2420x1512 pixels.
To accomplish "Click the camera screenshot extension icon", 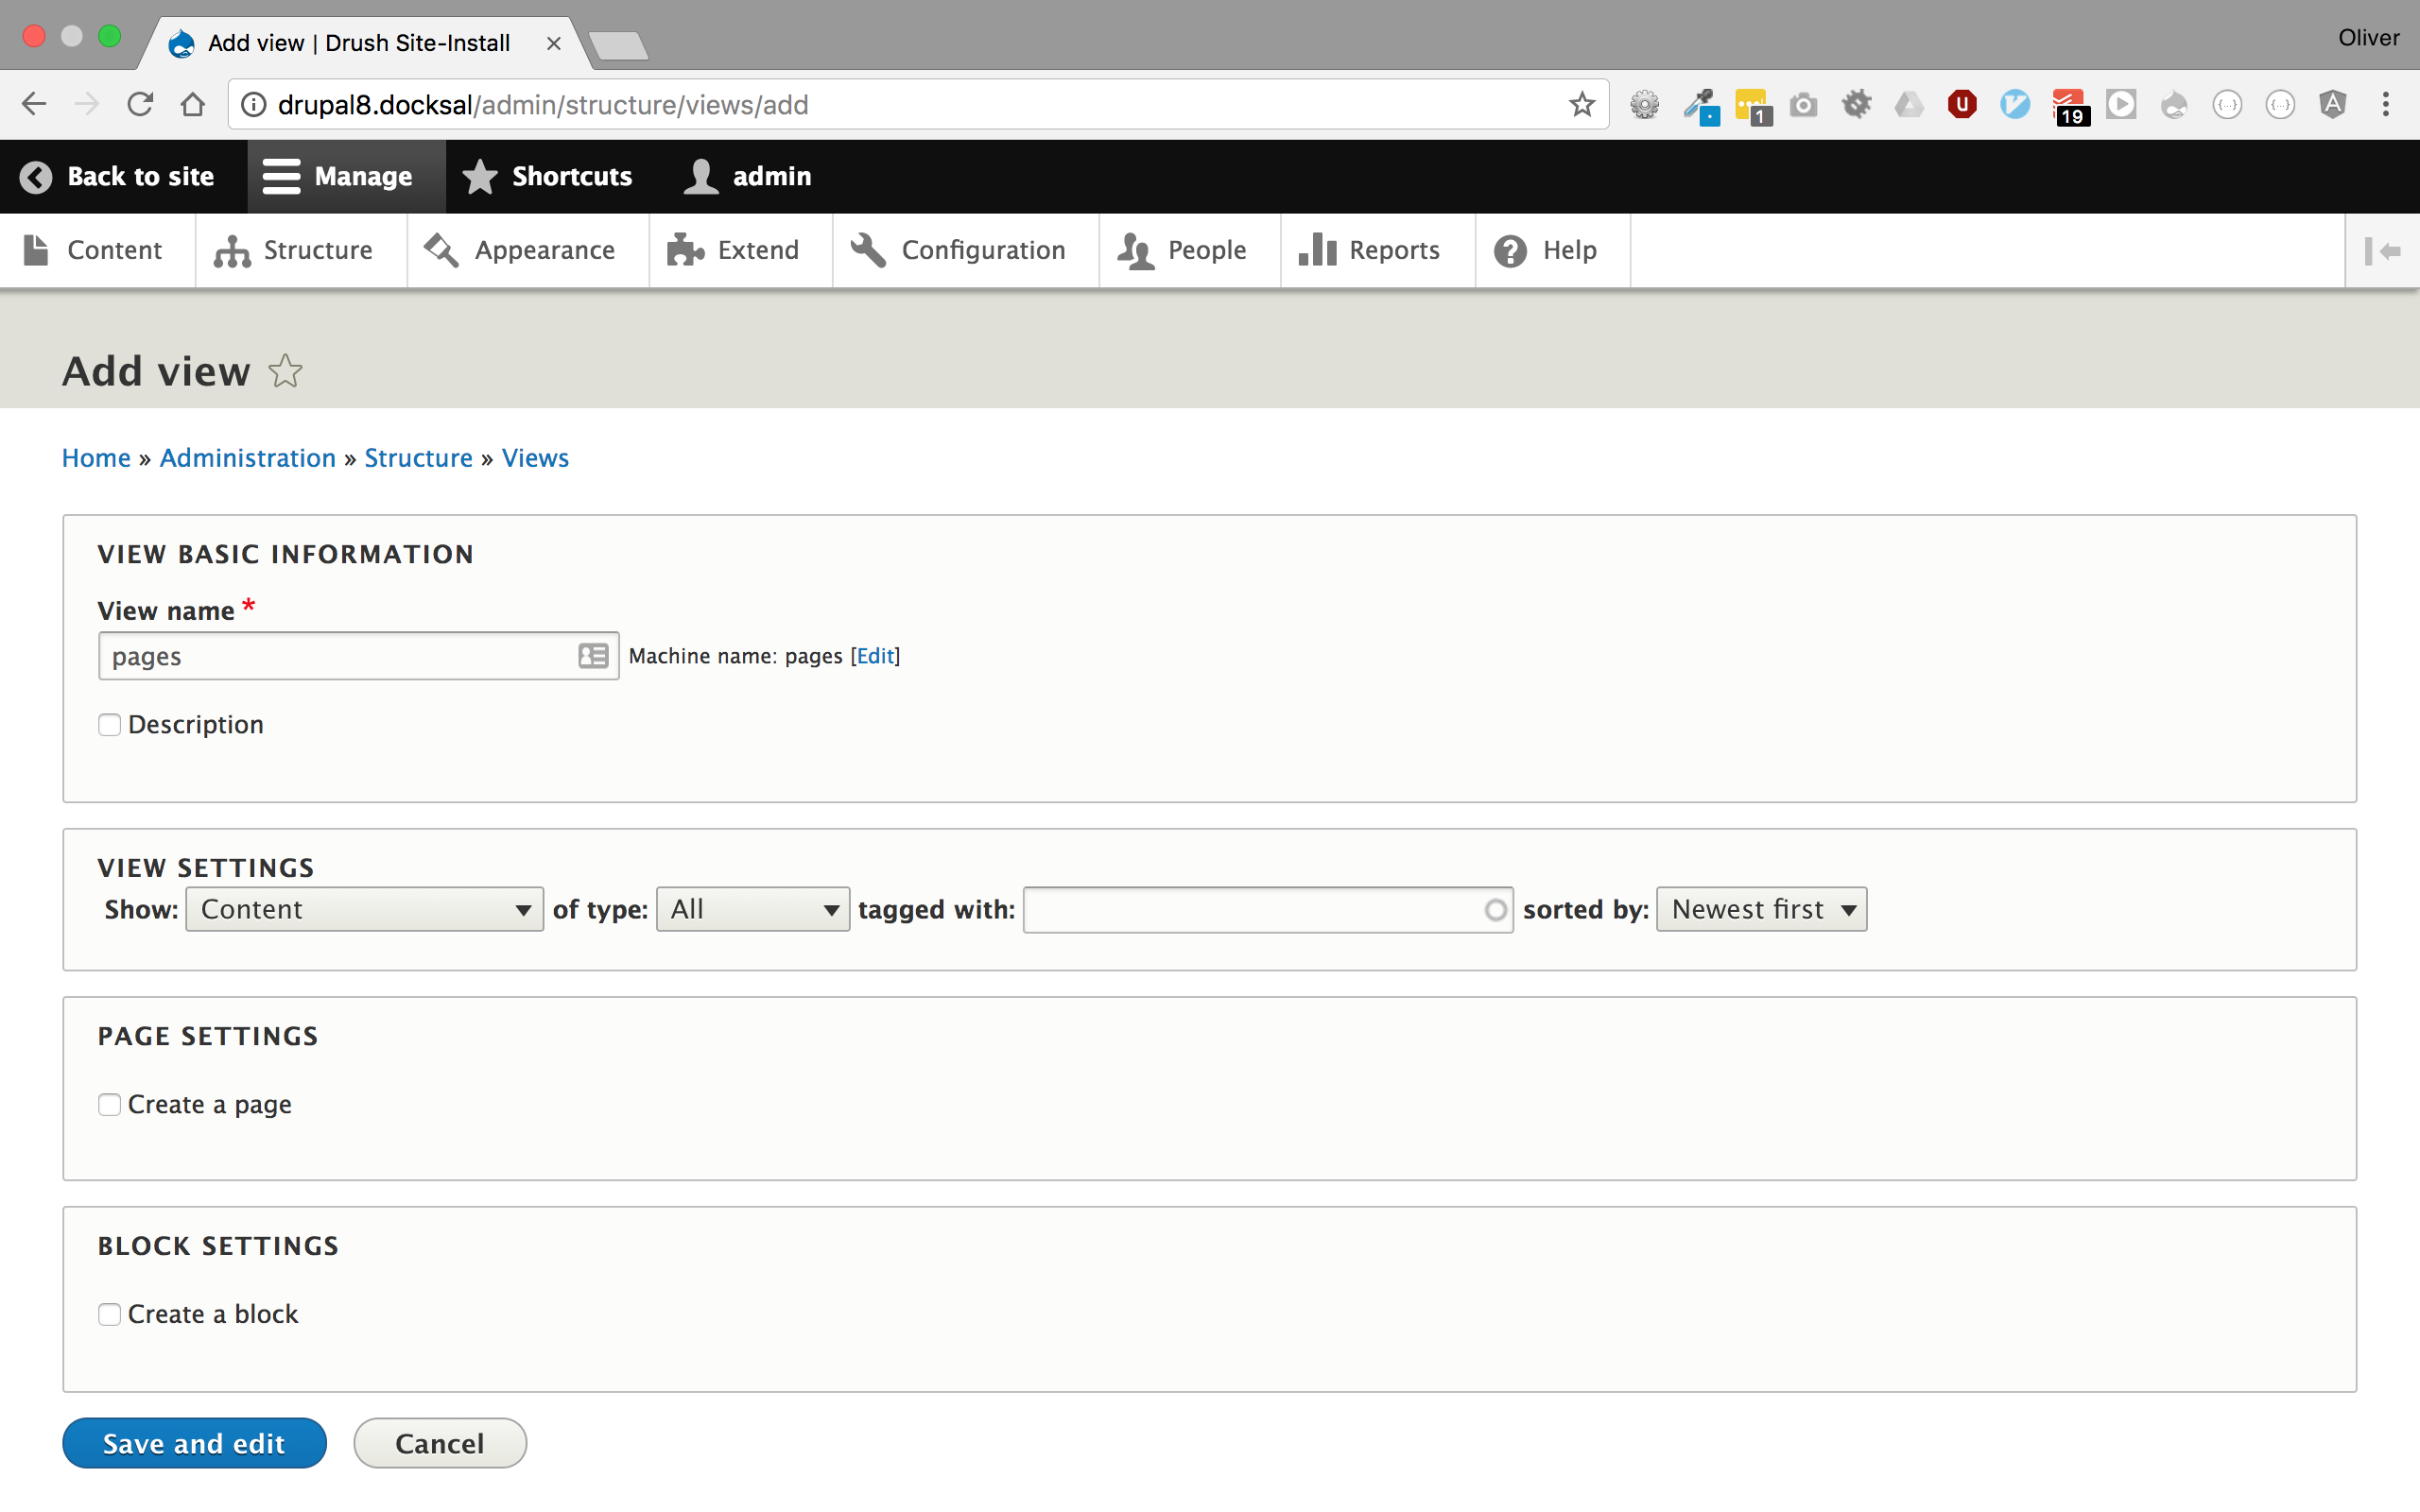I will 1803,105.
